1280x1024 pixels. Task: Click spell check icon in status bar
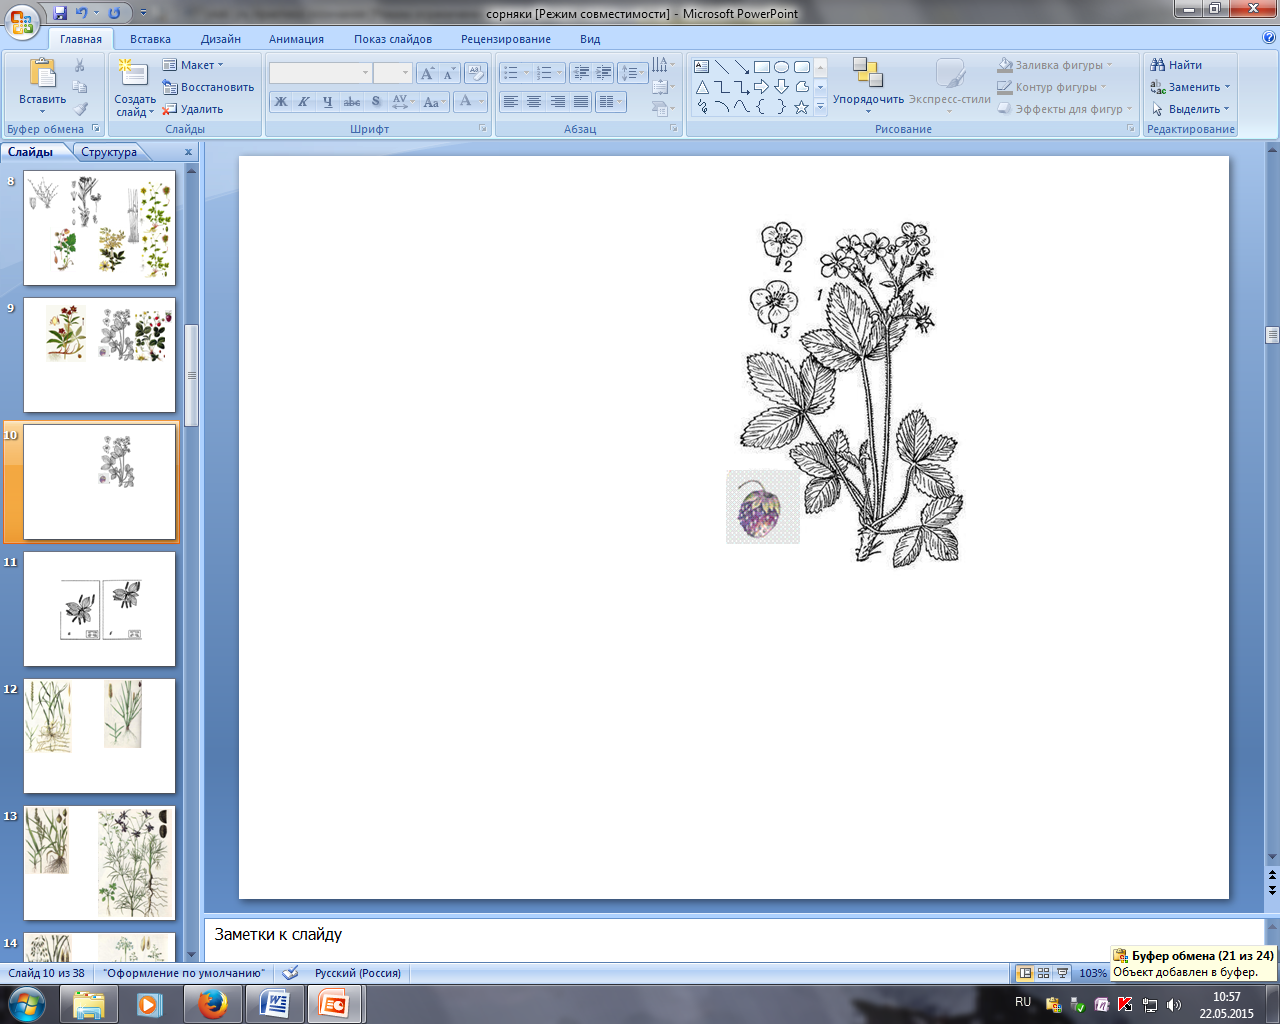point(290,973)
